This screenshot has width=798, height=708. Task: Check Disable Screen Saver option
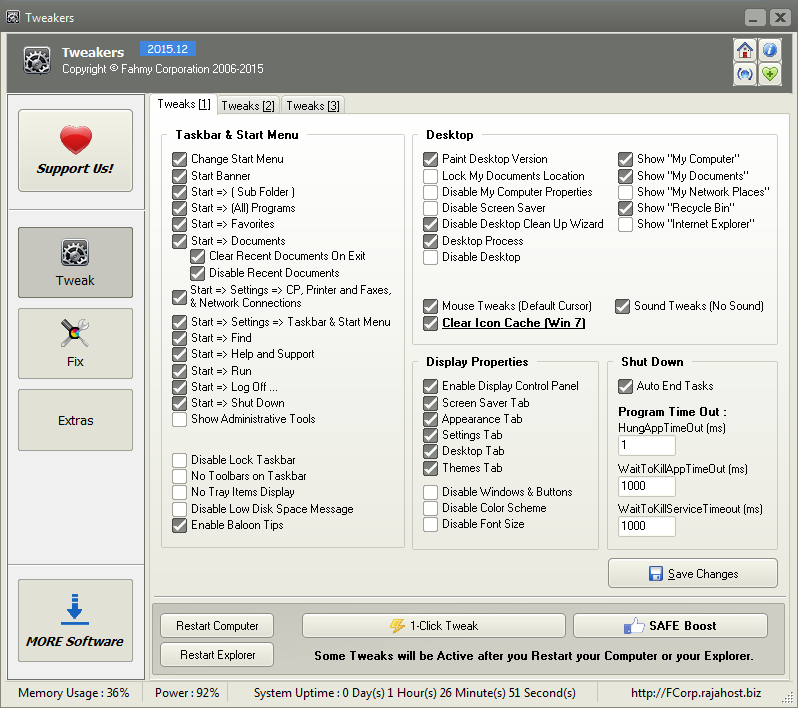click(x=431, y=208)
